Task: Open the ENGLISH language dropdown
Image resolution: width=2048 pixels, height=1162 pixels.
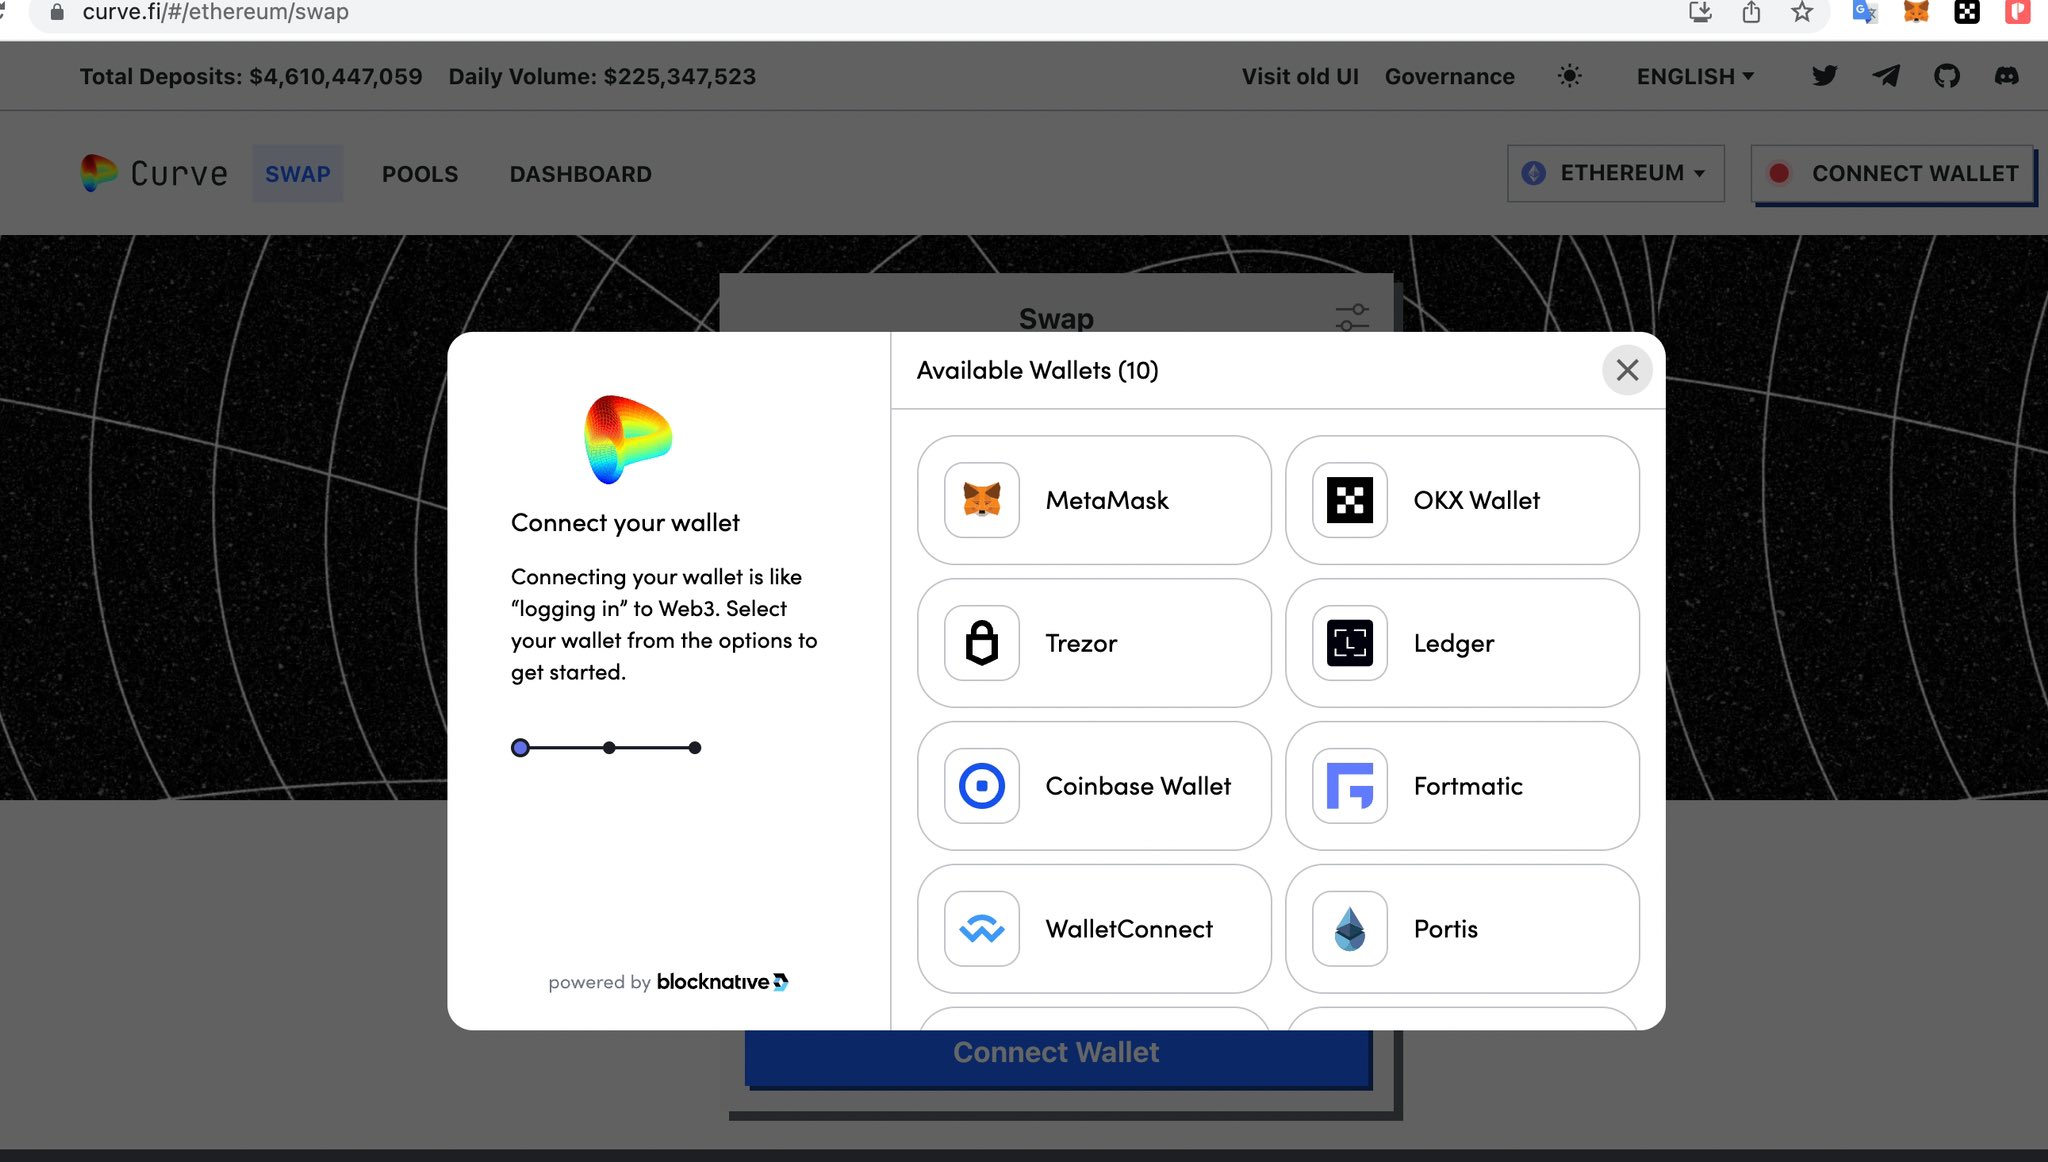Action: [1694, 75]
